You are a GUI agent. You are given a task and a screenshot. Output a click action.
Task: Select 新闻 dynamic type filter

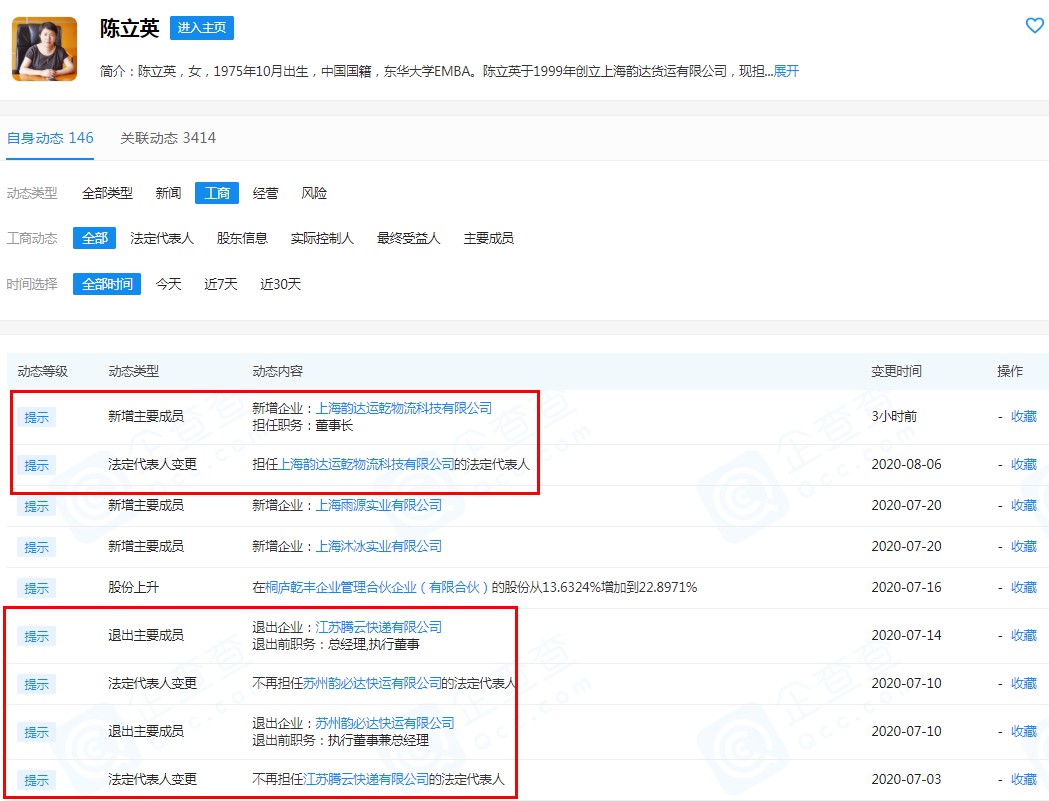[x=168, y=193]
